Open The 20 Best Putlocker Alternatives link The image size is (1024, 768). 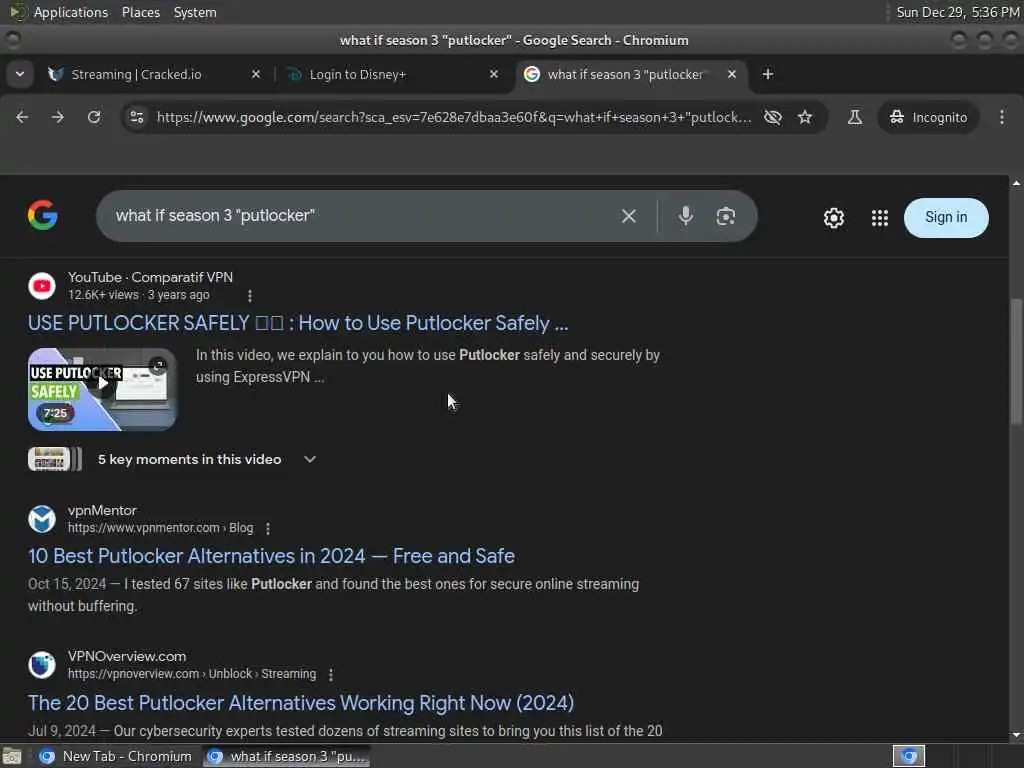pyautogui.click(x=300, y=703)
